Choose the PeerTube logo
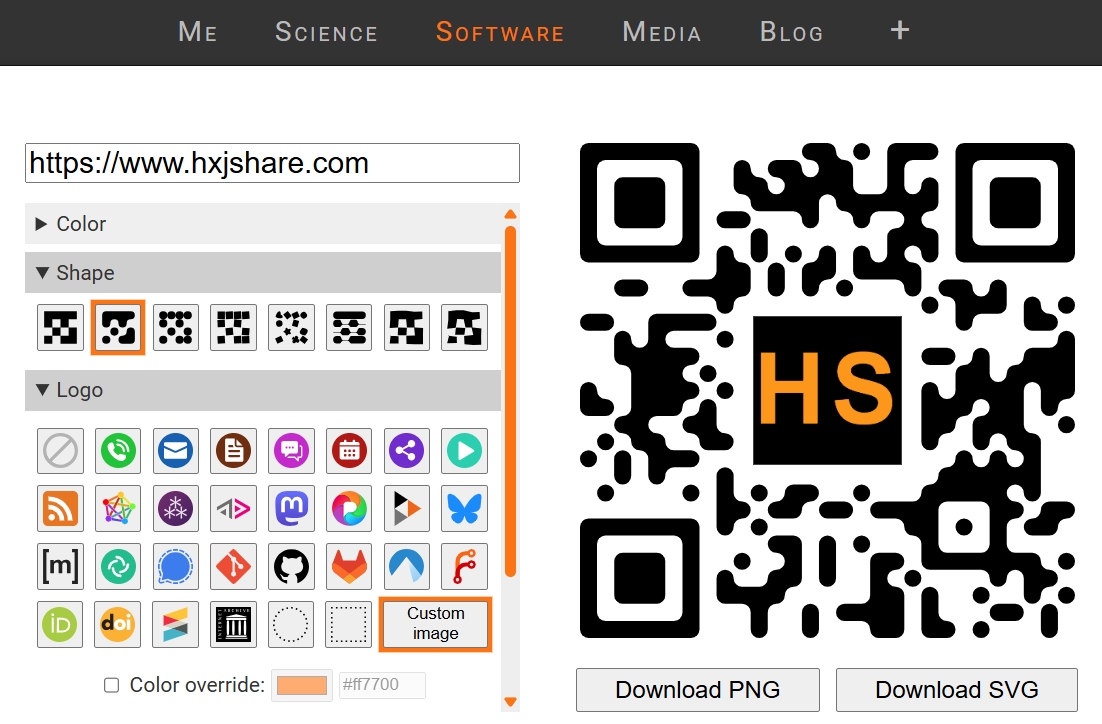The image size is (1102, 724). 407,508
